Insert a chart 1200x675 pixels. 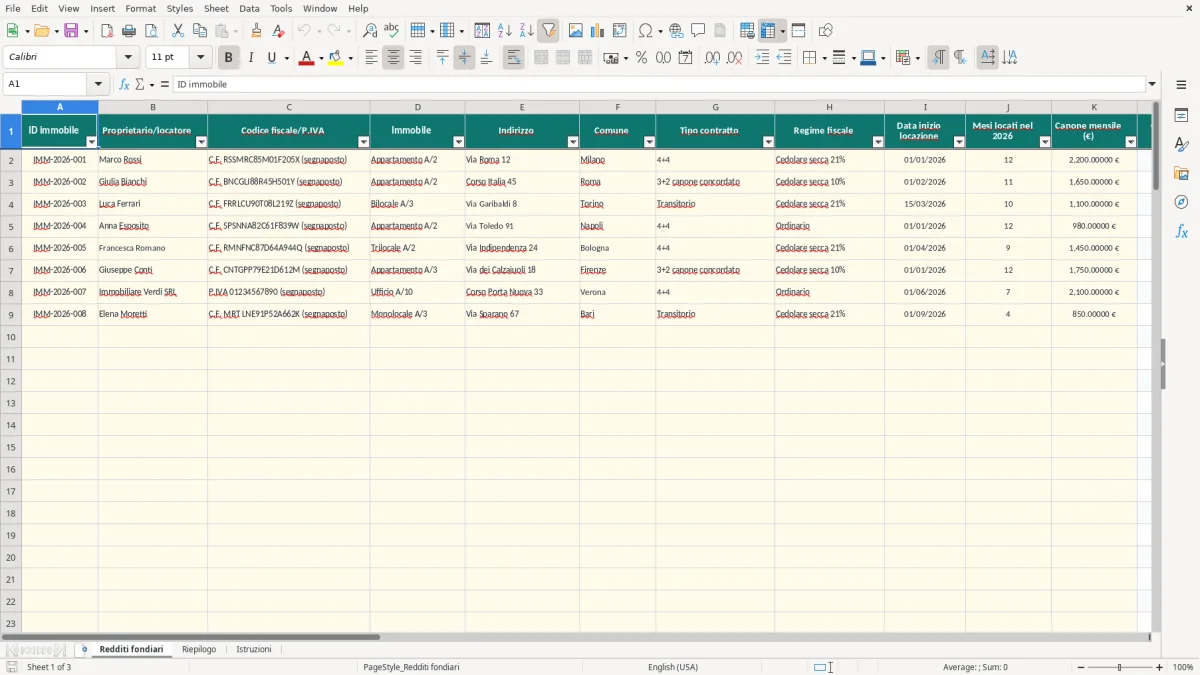pos(598,31)
